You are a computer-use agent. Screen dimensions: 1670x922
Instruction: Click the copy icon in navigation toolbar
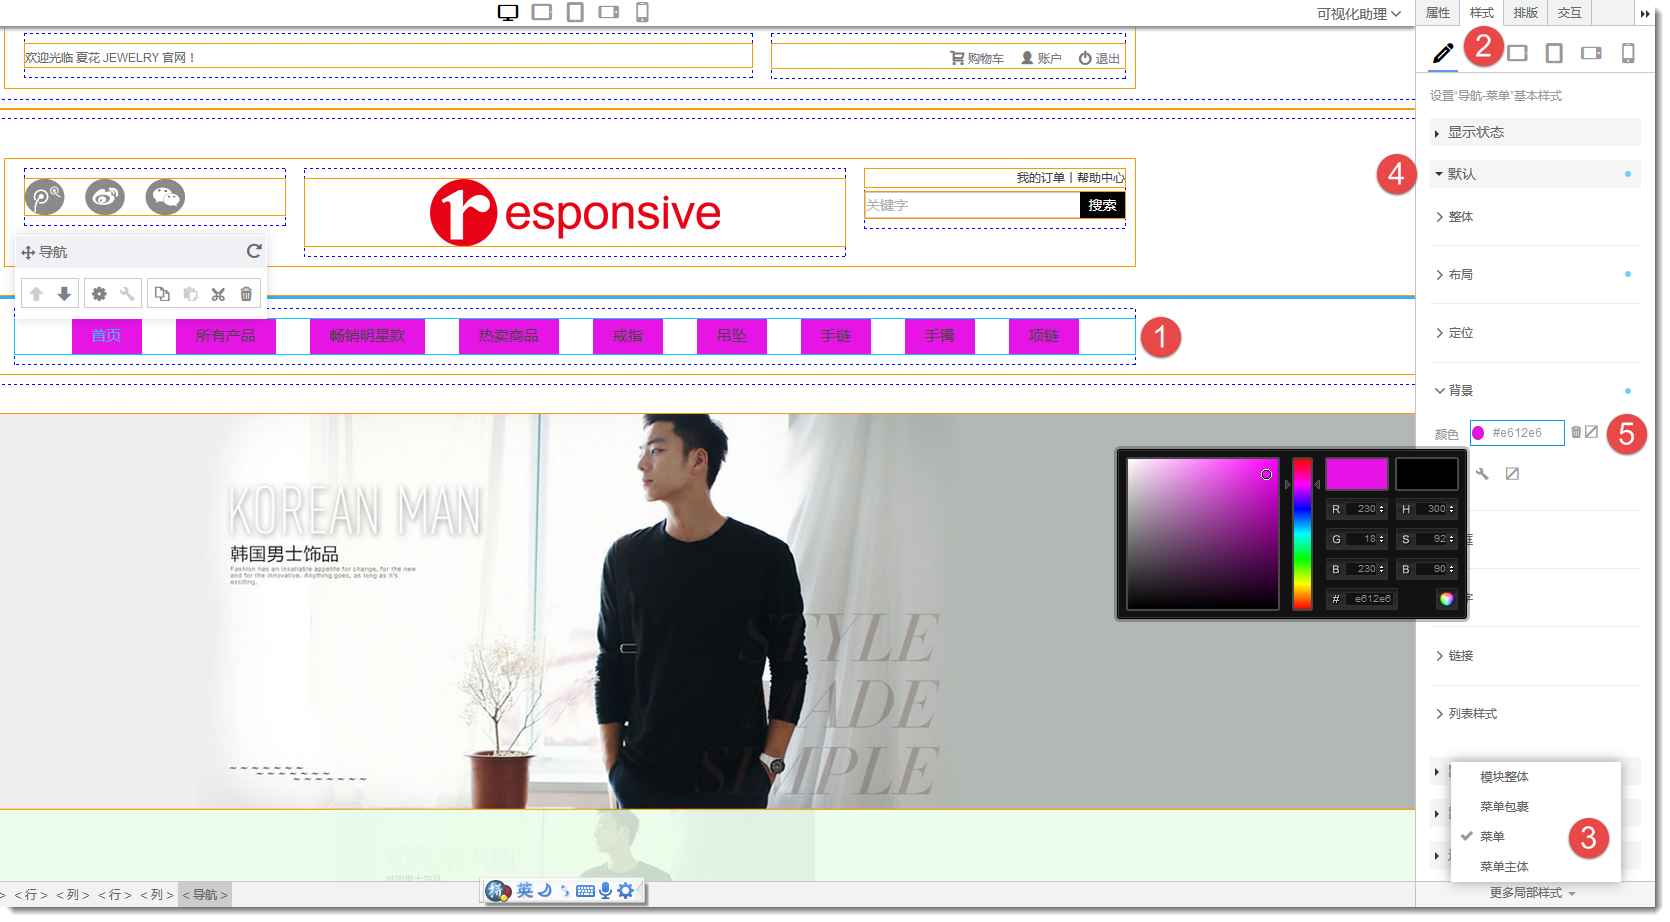coord(162,294)
